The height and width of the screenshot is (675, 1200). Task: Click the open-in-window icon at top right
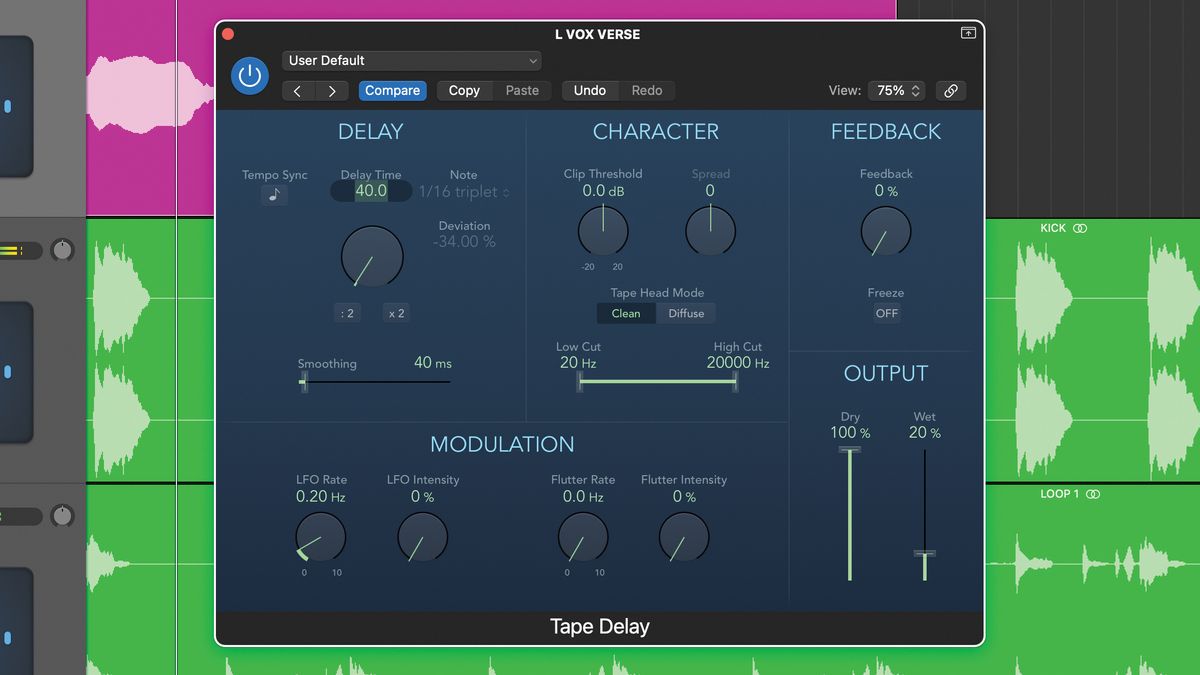coord(967,33)
